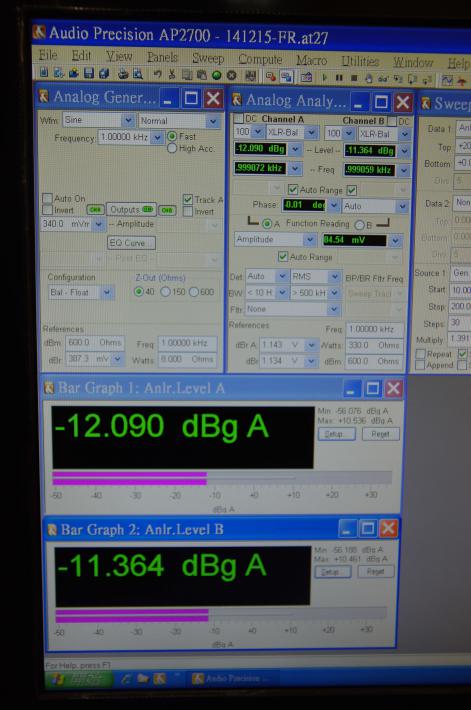471x710 pixels.
Task: Click the Bar Graph 2 title bar icon
Action: [53, 529]
